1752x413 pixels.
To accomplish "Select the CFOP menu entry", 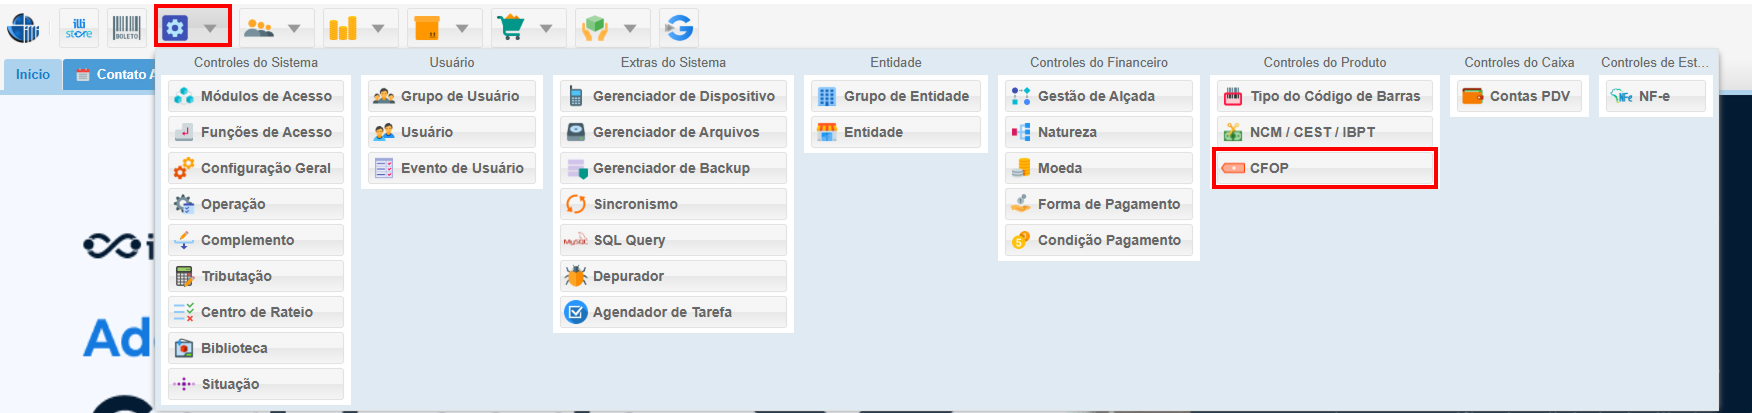I will click(1324, 168).
